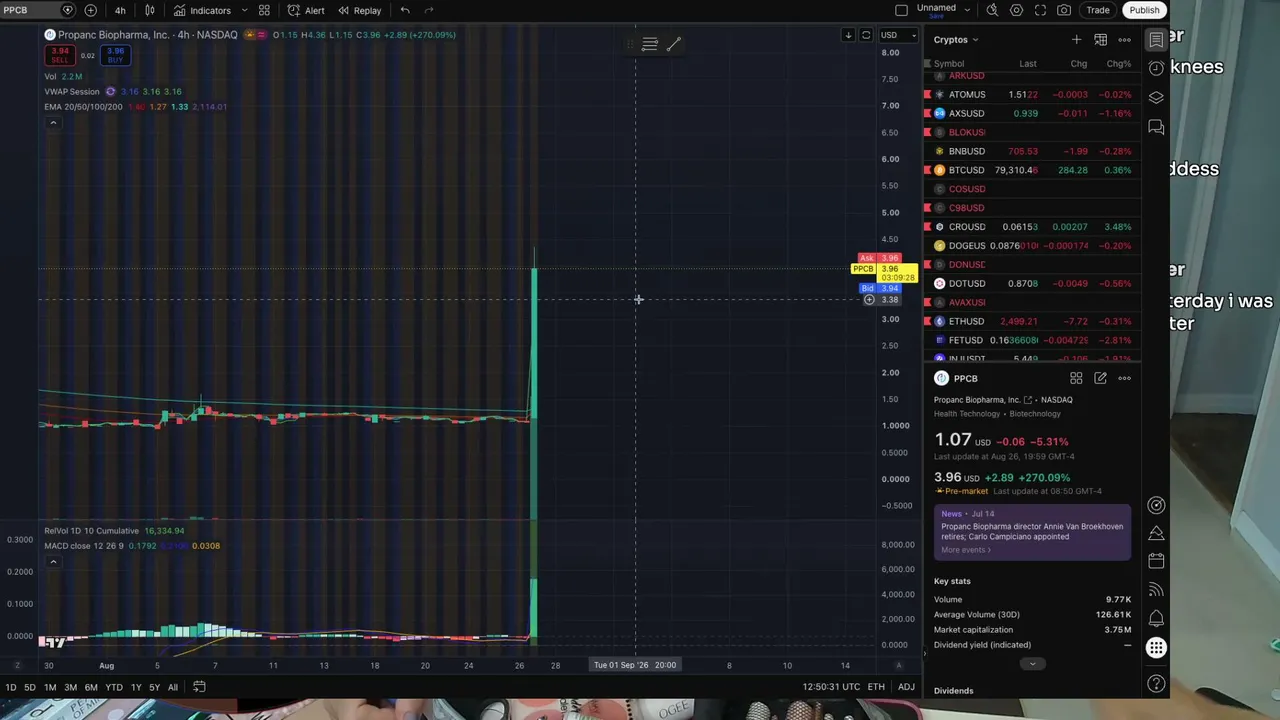The height and width of the screenshot is (720, 1280).
Task: Open the apps grid button in sidebar
Action: click(1156, 648)
